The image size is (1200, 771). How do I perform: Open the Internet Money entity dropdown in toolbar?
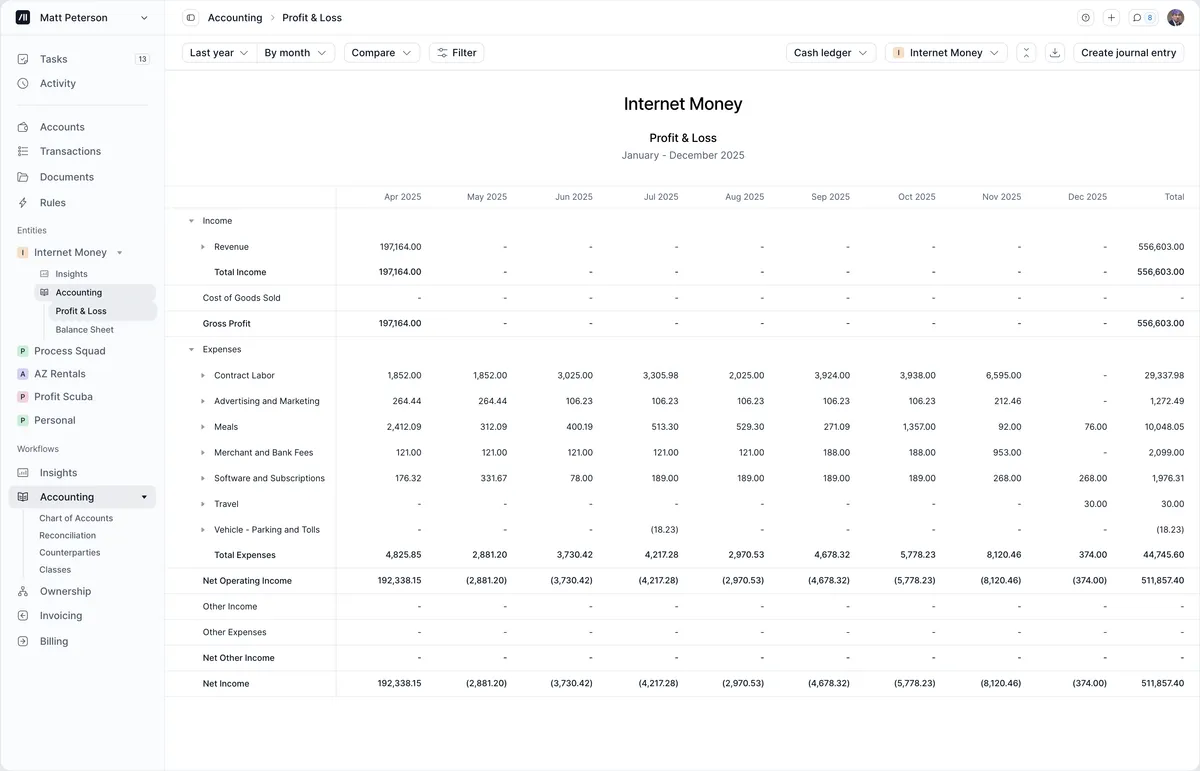(946, 53)
